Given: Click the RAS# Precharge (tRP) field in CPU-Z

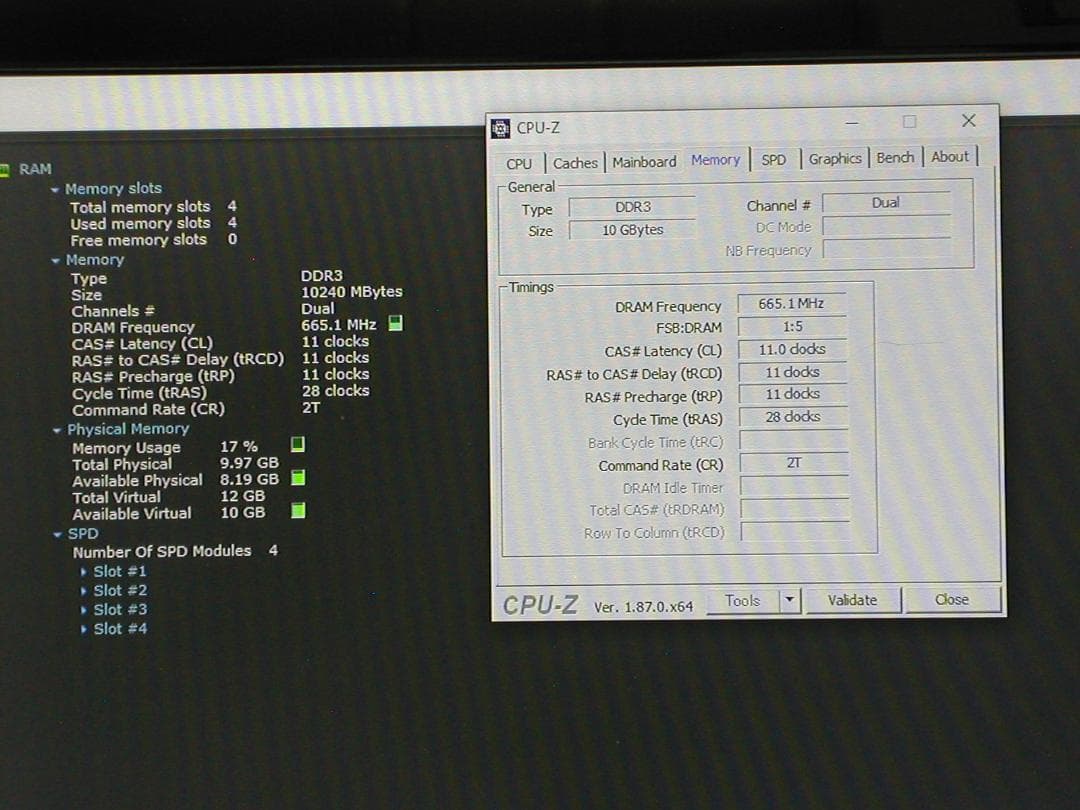Looking at the screenshot, I should (x=792, y=394).
